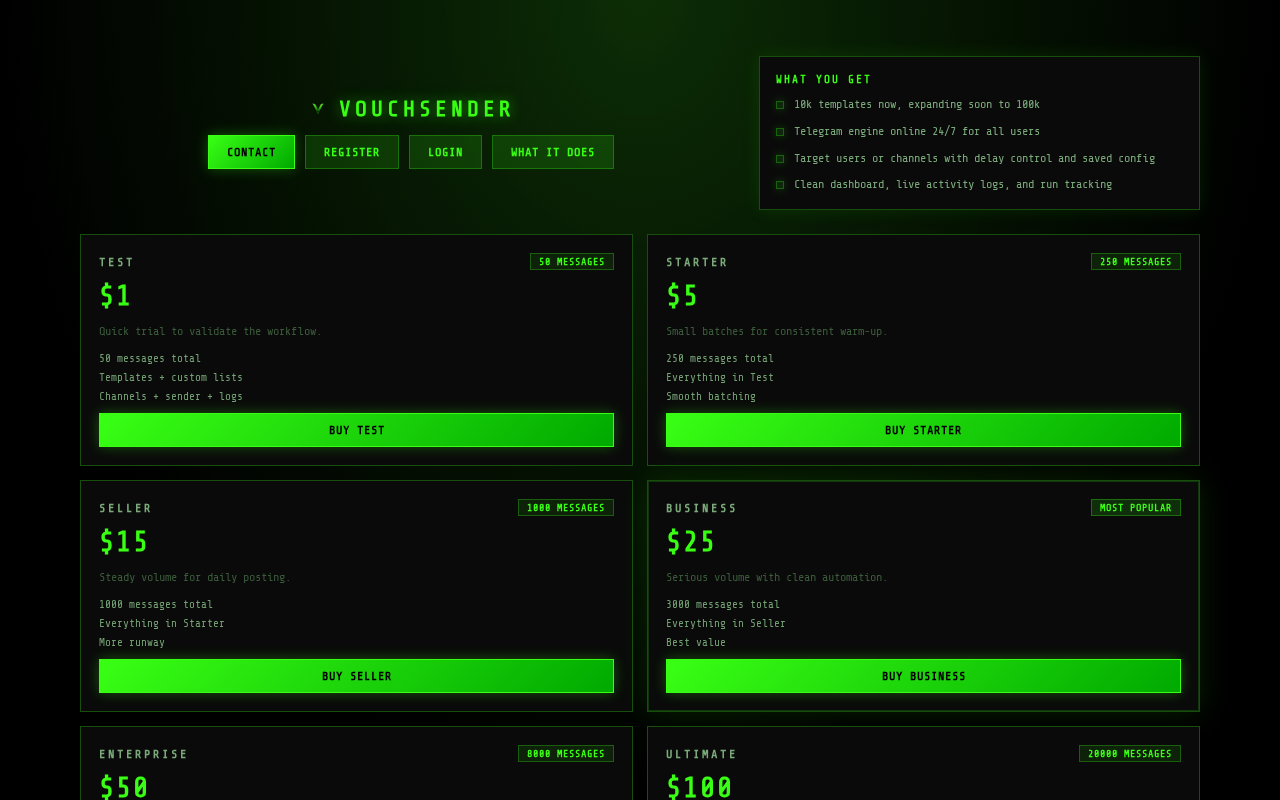
Task: Select bullet square beside 'Clean dashboard'
Action: 780,185
